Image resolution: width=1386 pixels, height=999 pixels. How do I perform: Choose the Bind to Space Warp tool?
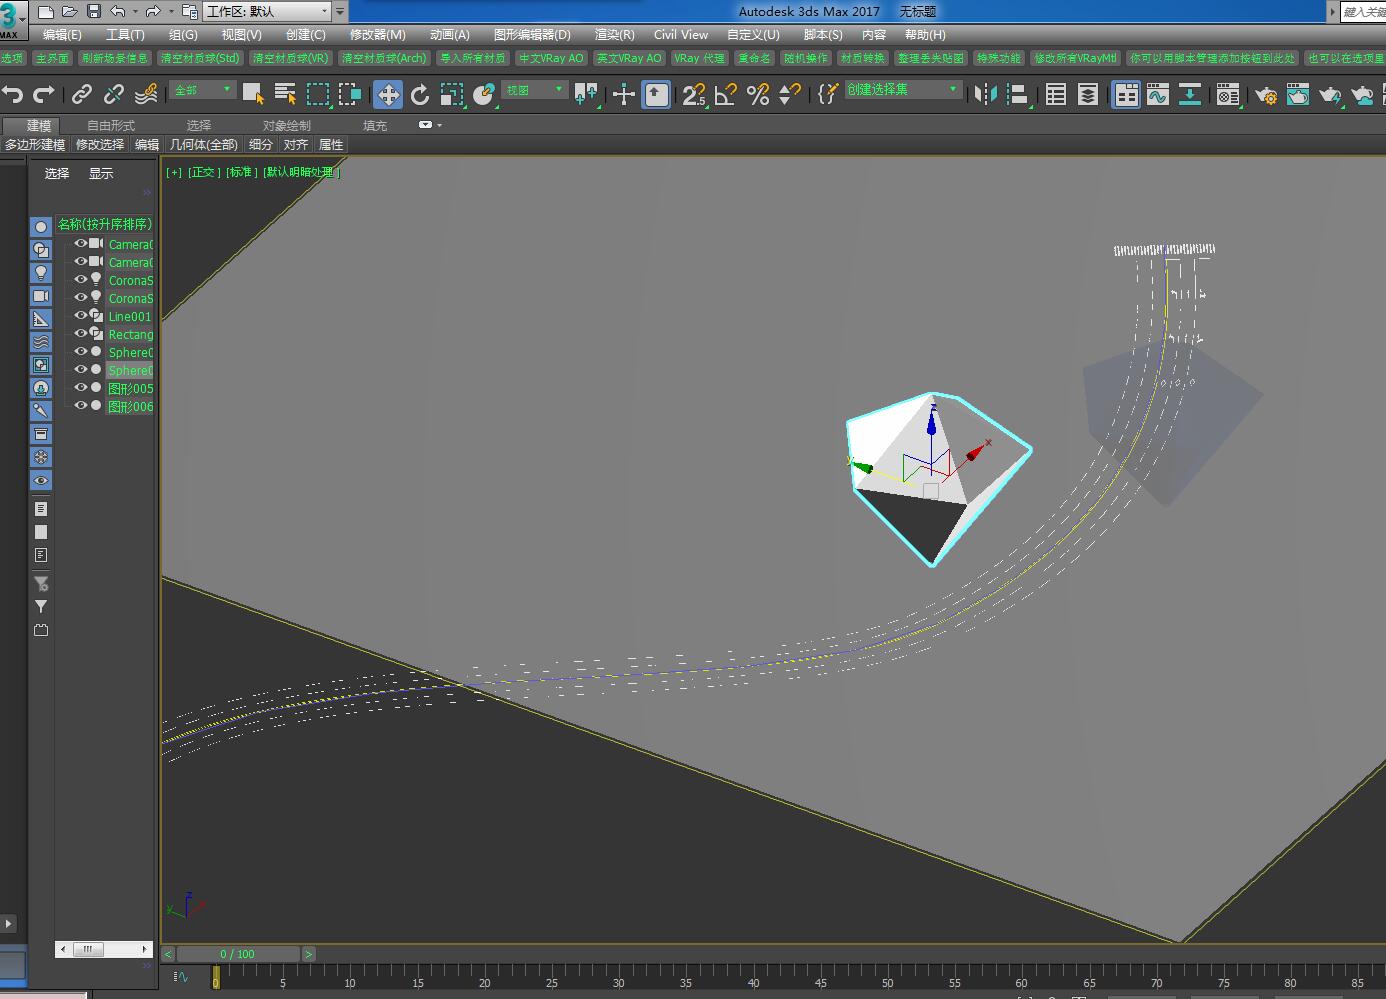[146, 94]
